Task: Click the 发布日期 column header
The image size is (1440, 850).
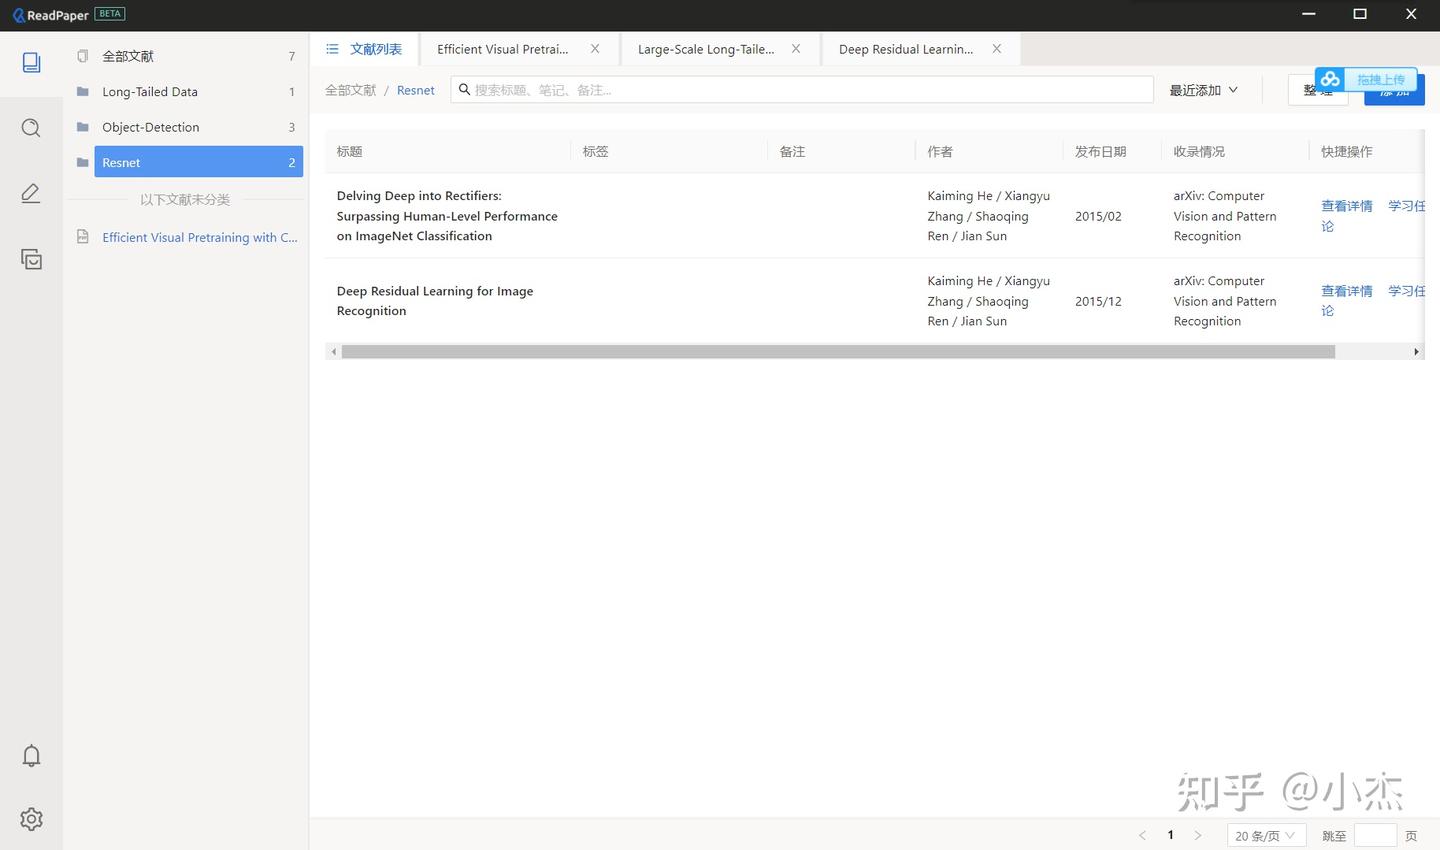Action: pyautogui.click(x=1101, y=152)
